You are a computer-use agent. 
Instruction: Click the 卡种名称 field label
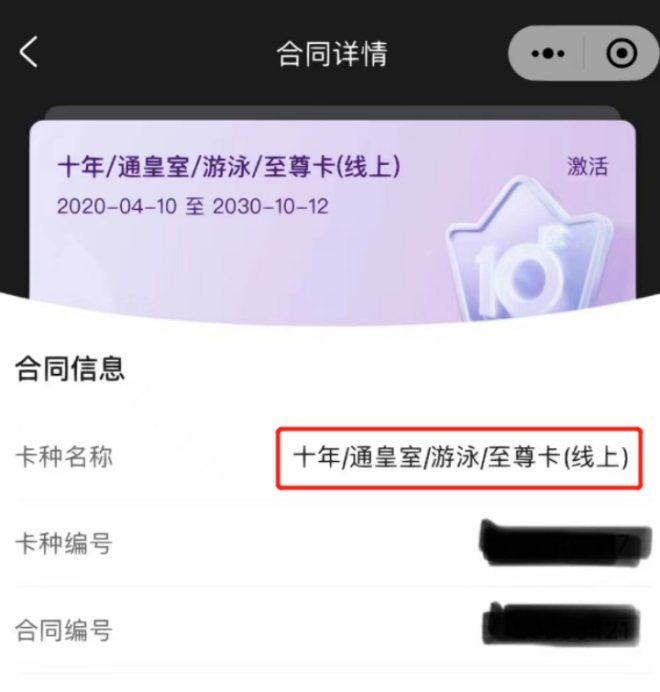click(64, 456)
